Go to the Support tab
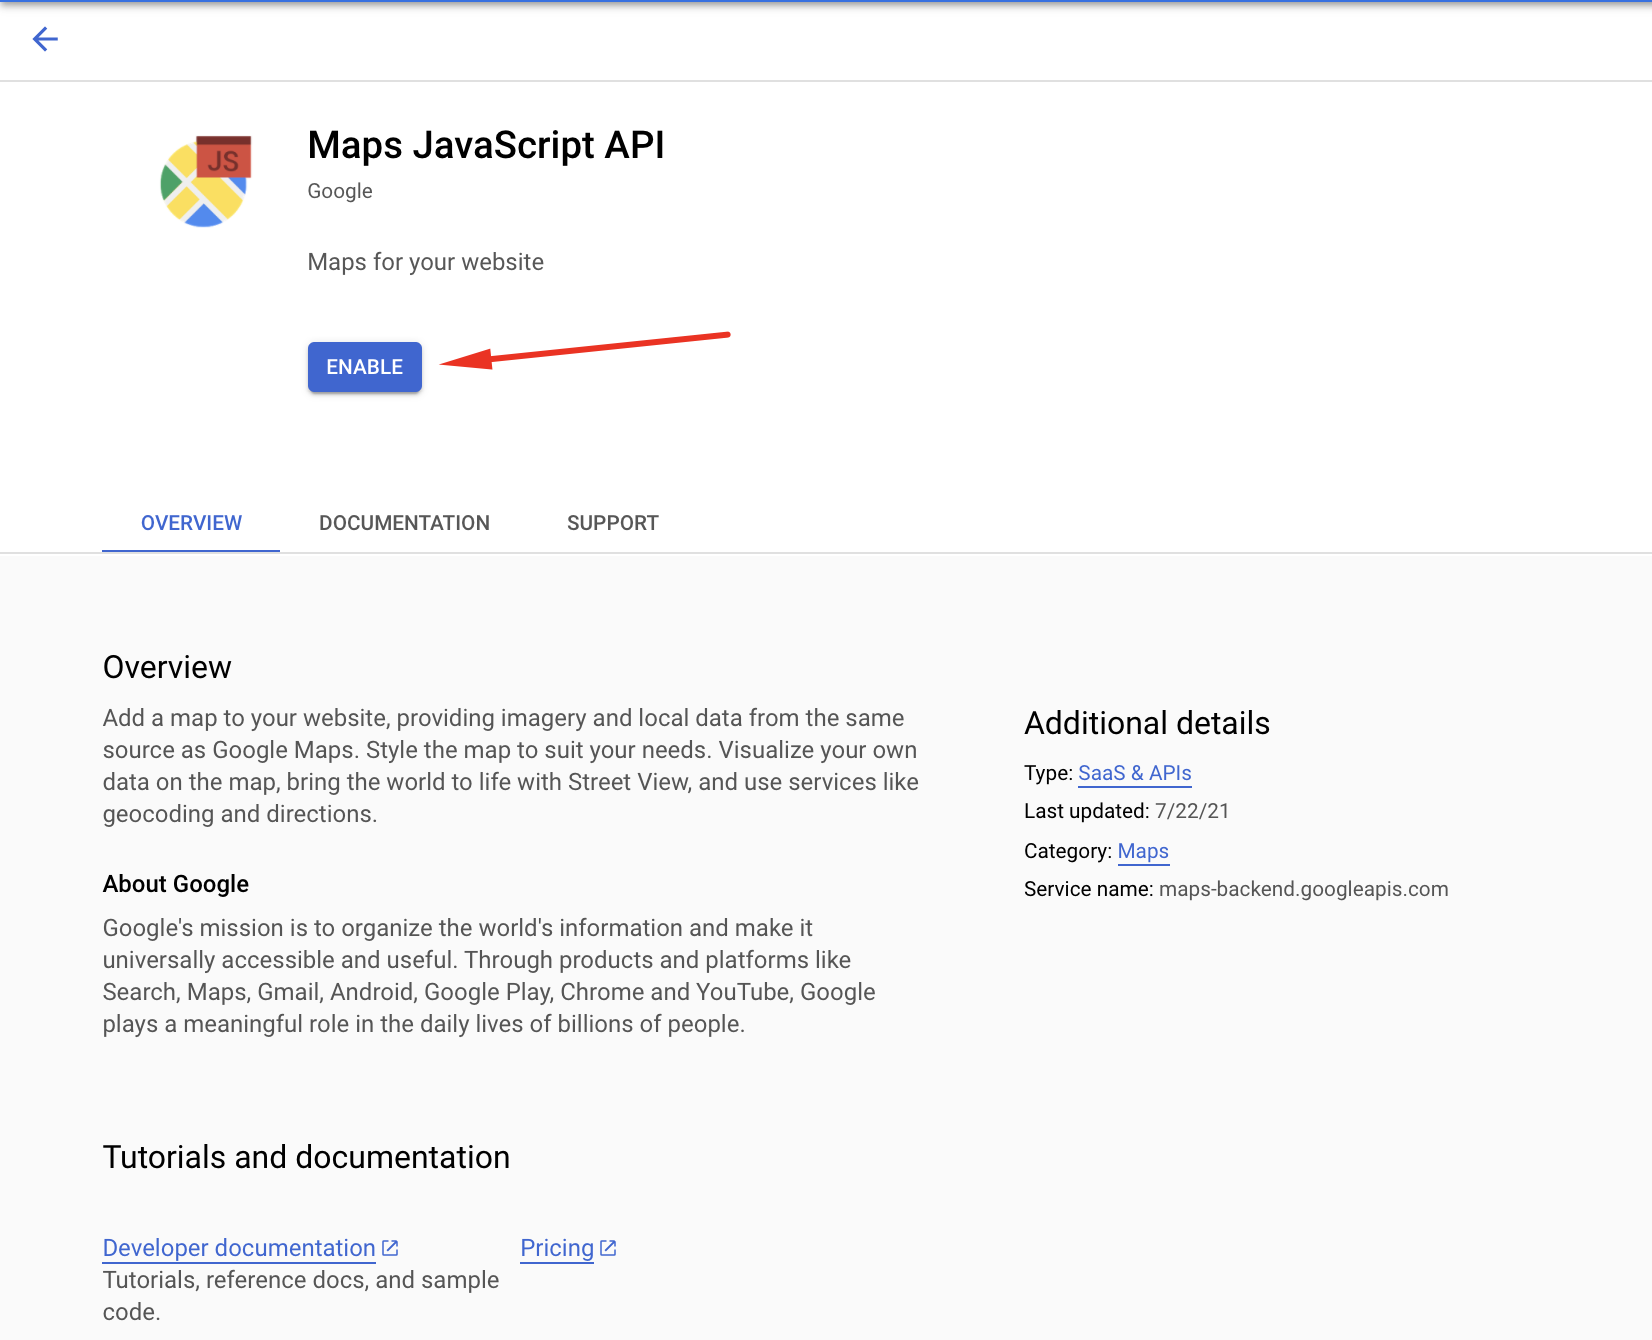Viewport: 1652px width, 1340px height. point(612,523)
